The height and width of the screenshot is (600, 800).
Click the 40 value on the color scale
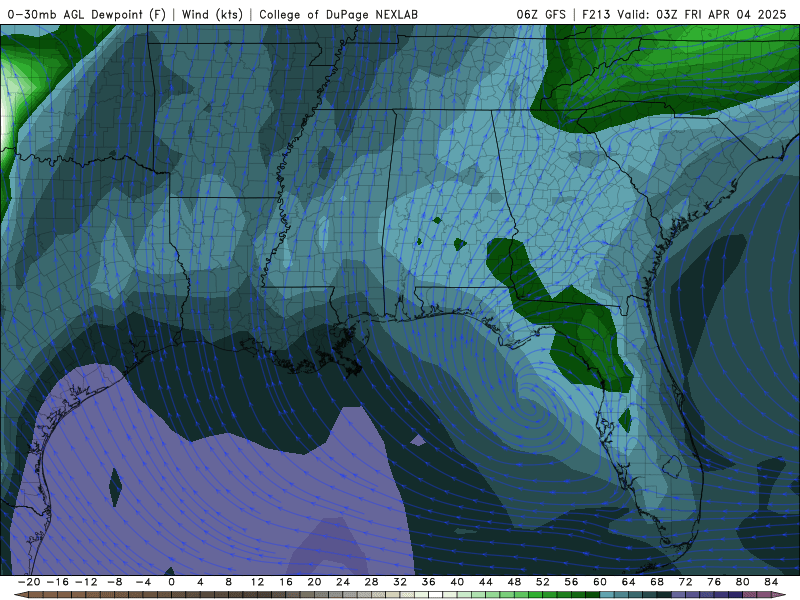click(x=457, y=582)
